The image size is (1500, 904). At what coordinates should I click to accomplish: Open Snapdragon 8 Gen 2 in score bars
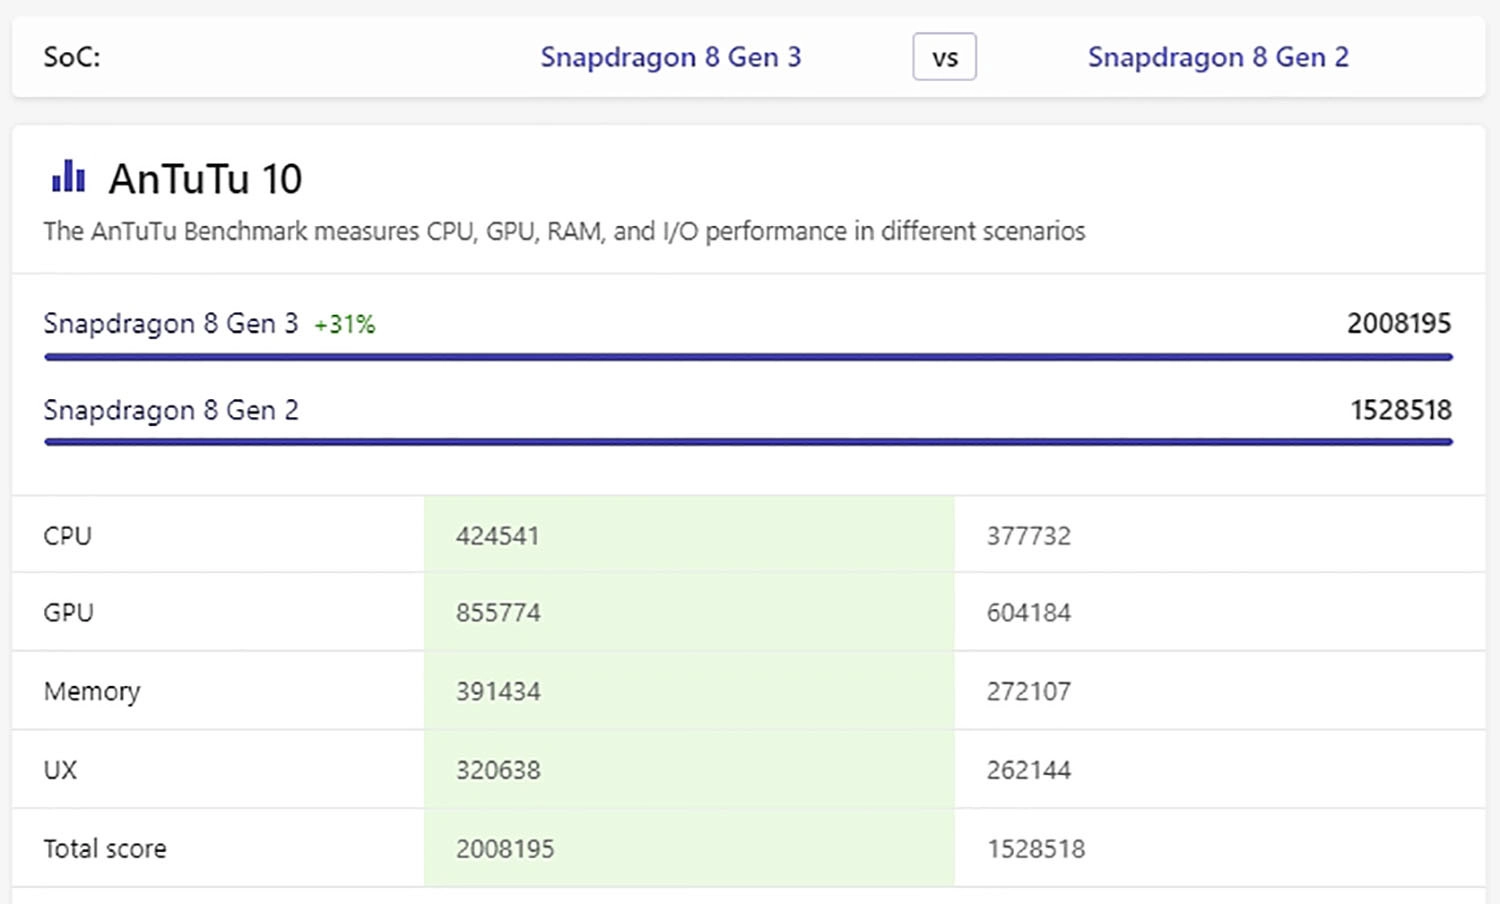(x=171, y=410)
